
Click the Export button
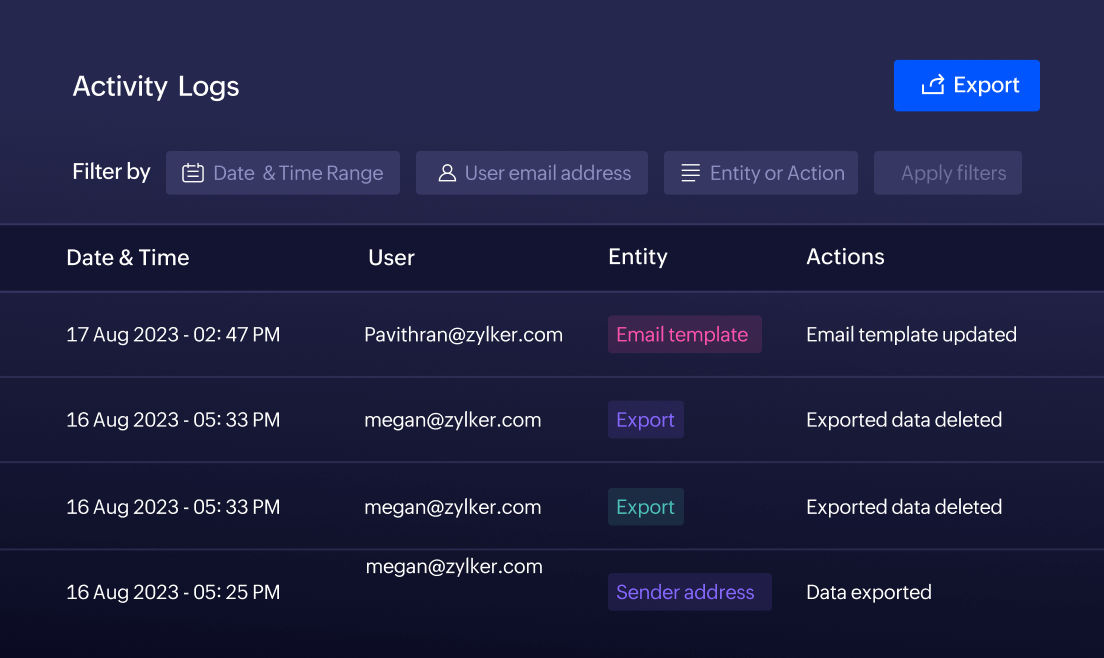point(966,85)
